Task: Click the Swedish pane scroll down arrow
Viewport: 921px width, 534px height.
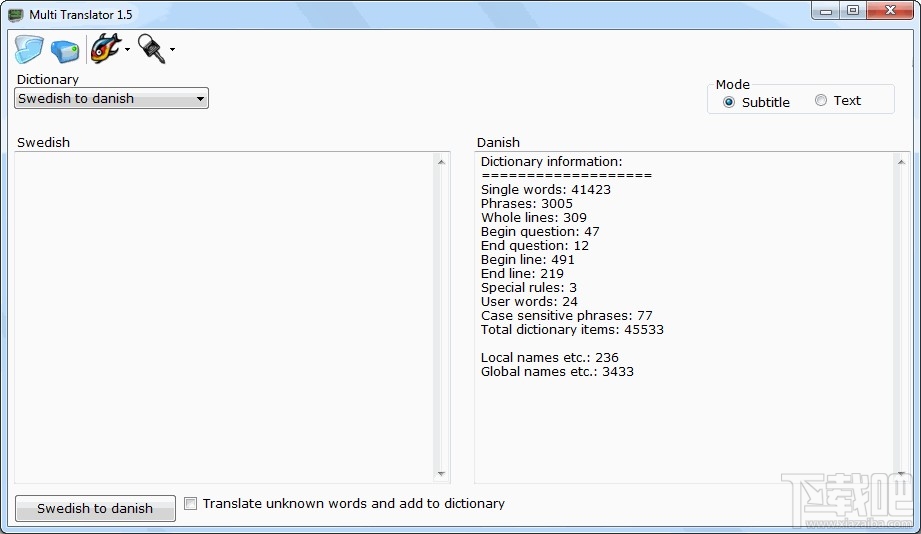Action: [x=441, y=473]
